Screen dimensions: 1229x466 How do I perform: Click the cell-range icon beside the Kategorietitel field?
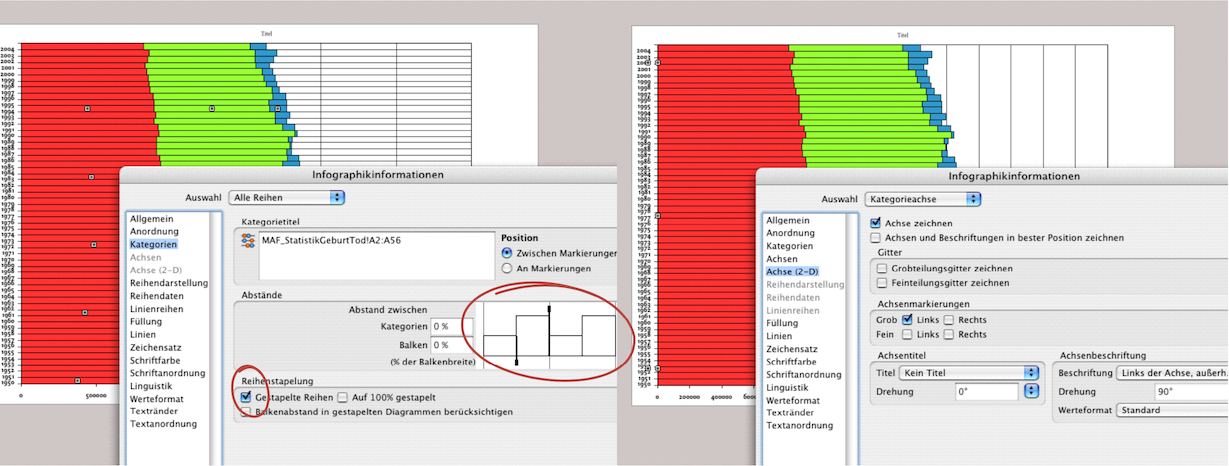click(x=248, y=241)
